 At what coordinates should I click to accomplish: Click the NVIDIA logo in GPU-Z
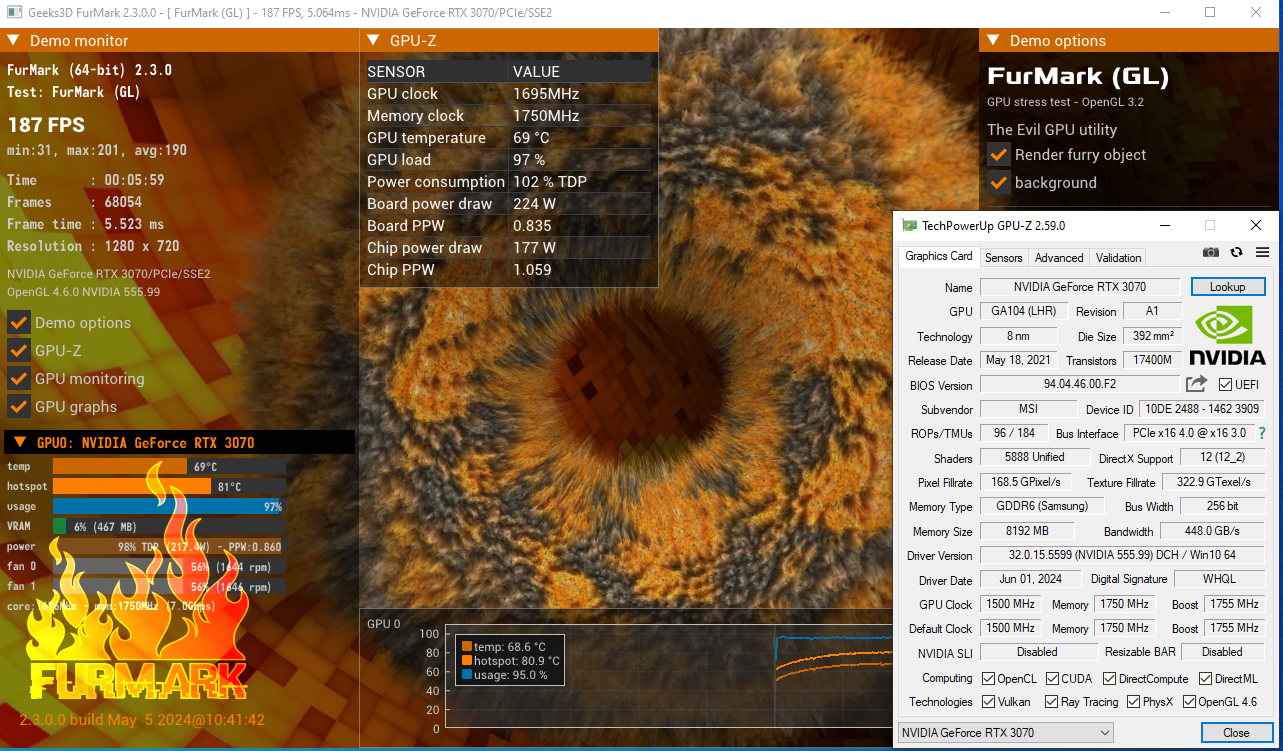coord(1227,336)
